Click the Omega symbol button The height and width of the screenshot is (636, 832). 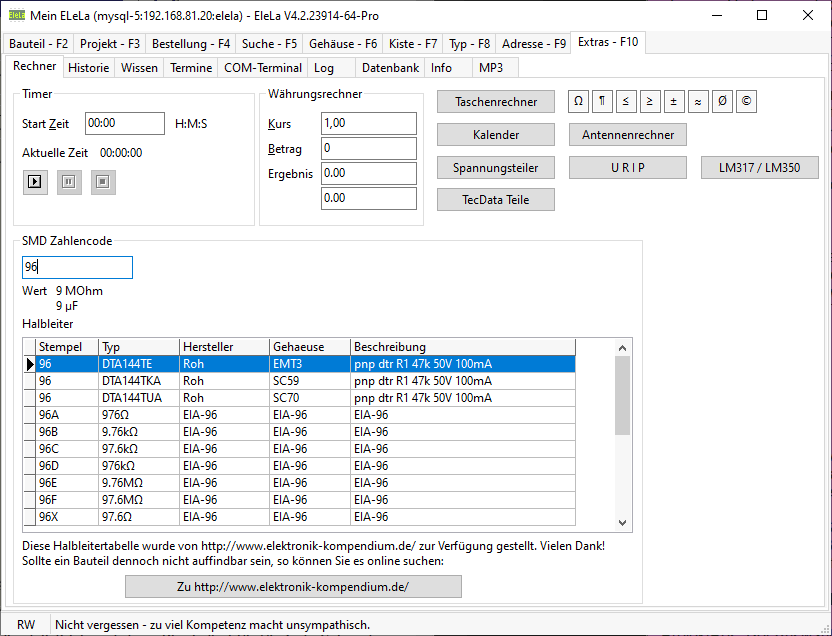pos(578,101)
